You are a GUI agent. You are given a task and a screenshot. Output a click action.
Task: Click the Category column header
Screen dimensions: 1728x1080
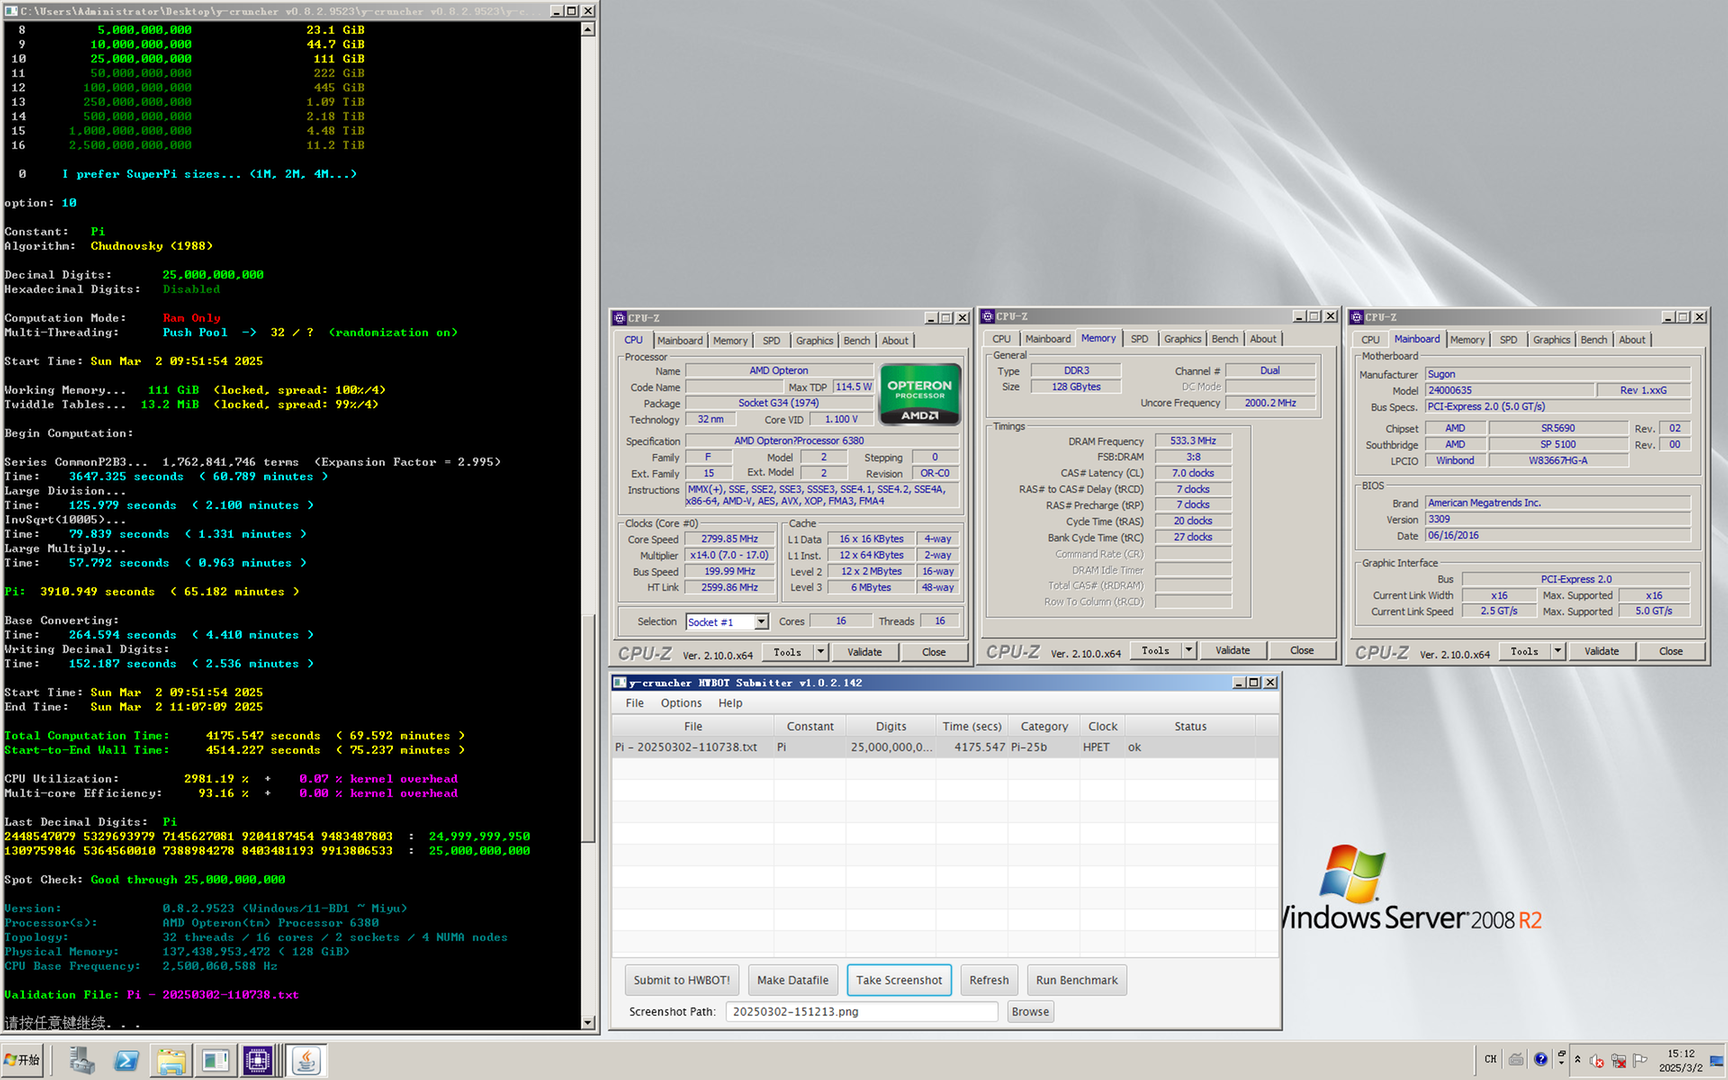coord(1044,726)
